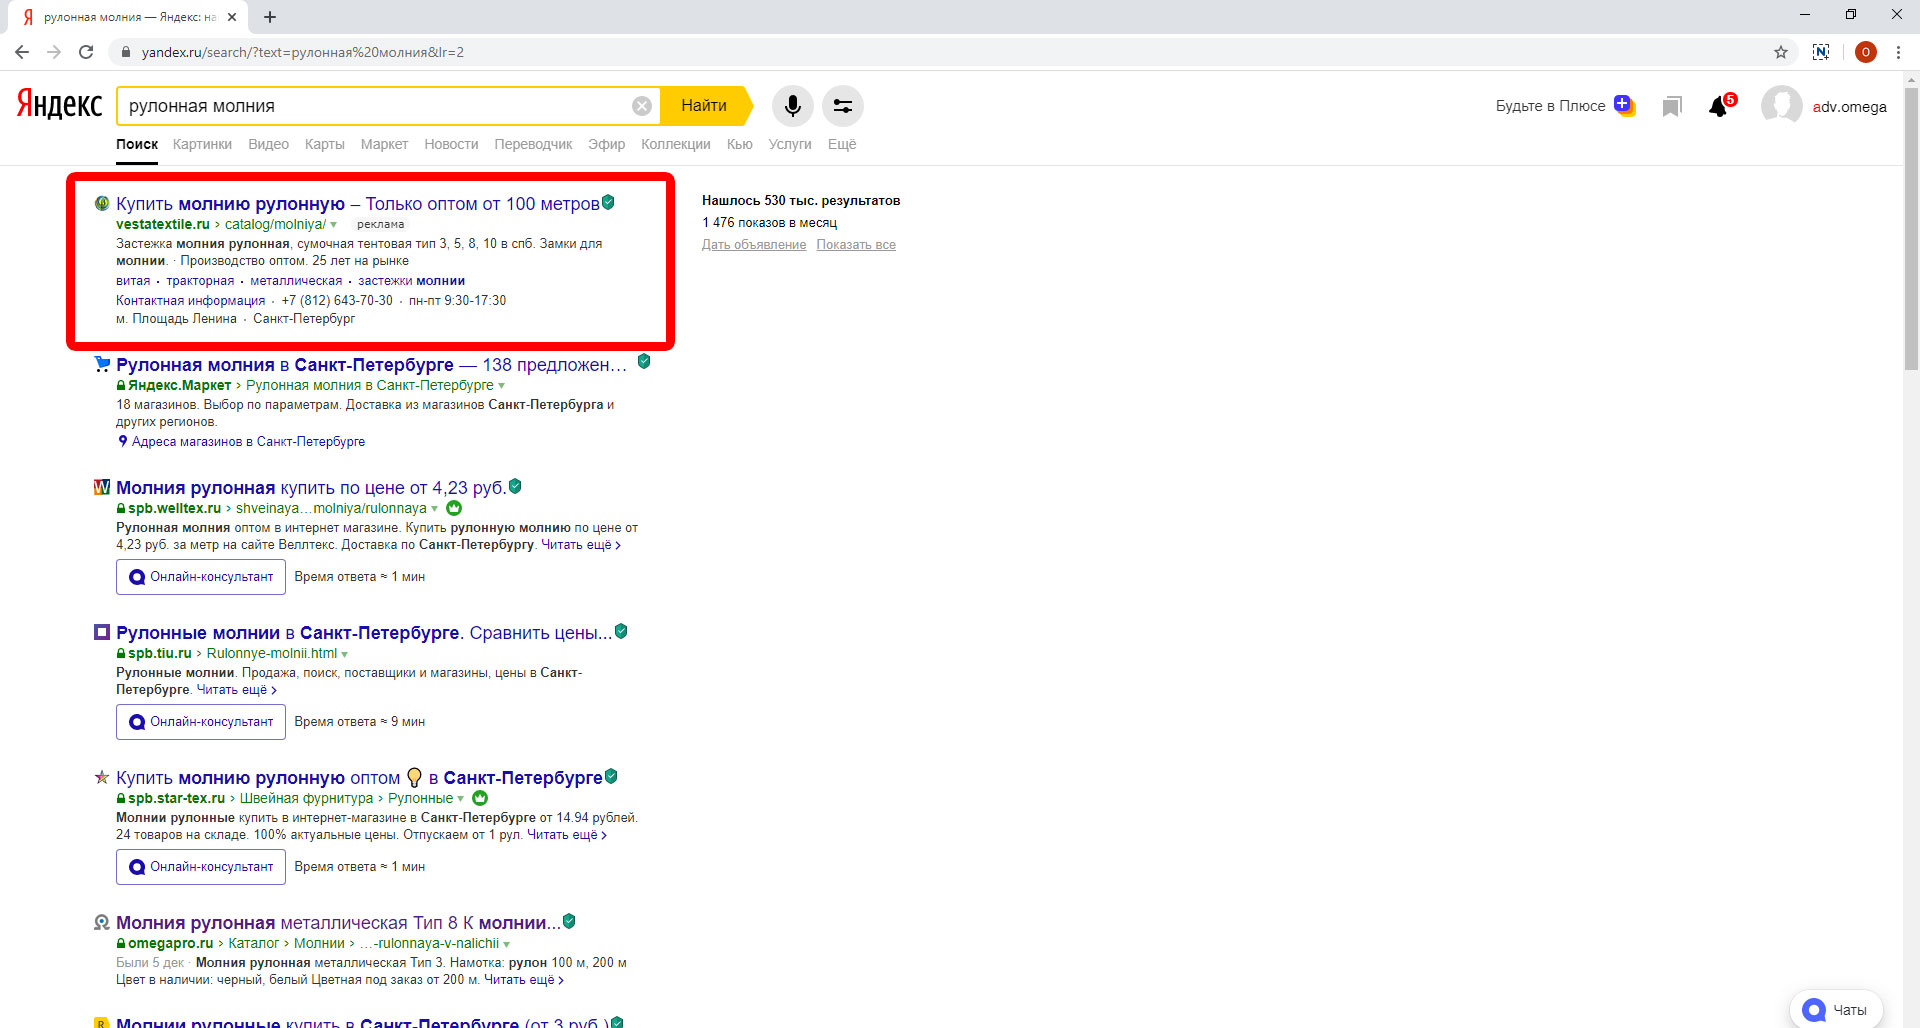This screenshot has height=1028, width=1920.
Task: Click square favicon of spb.tiu.ru result
Action: pyautogui.click(x=102, y=632)
